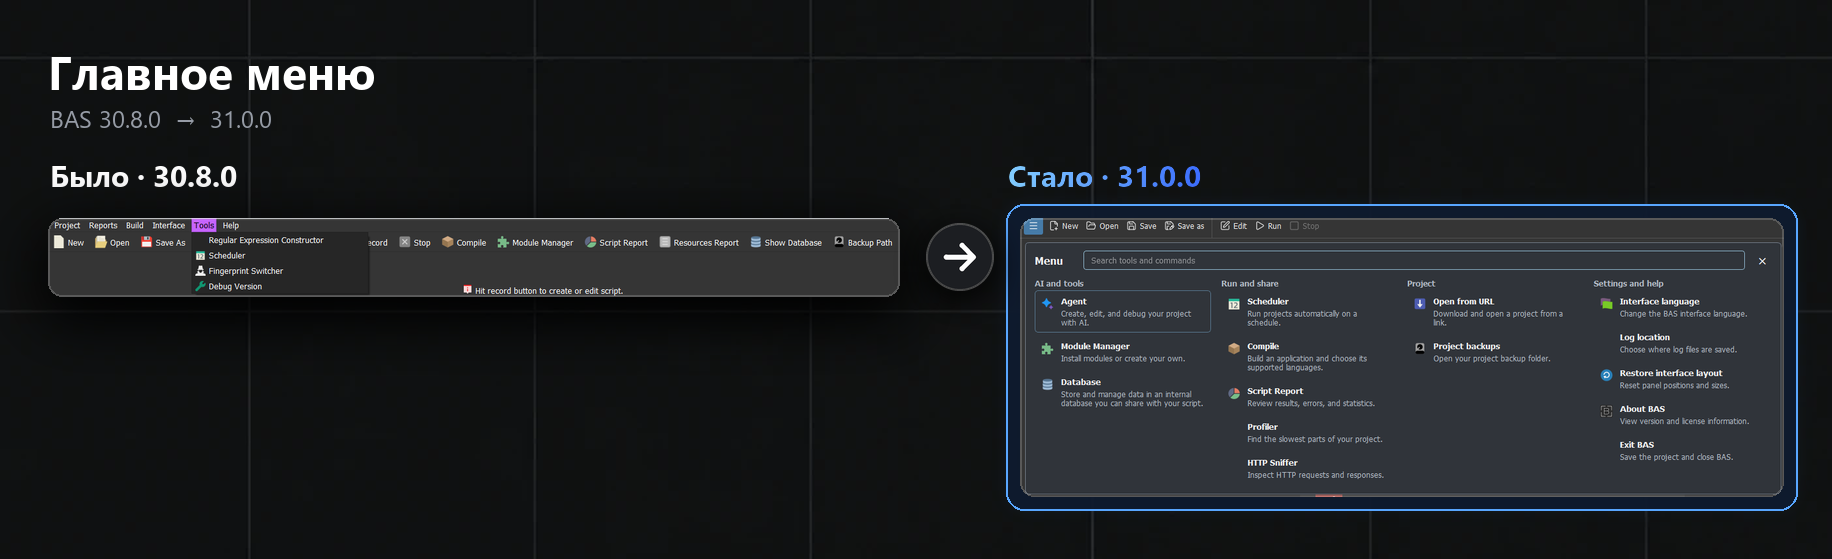The width and height of the screenshot is (1832, 559).
Task: Click the hamburger menu icon in 31.0.0 toolbar
Action: (x=1034, y=226)
